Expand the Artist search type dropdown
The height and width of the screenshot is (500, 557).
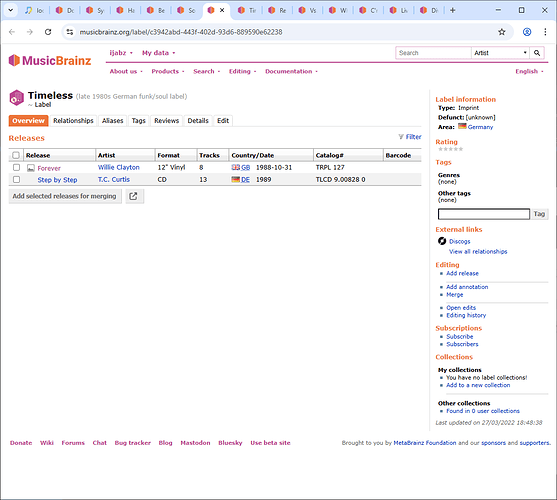[500, 53]
